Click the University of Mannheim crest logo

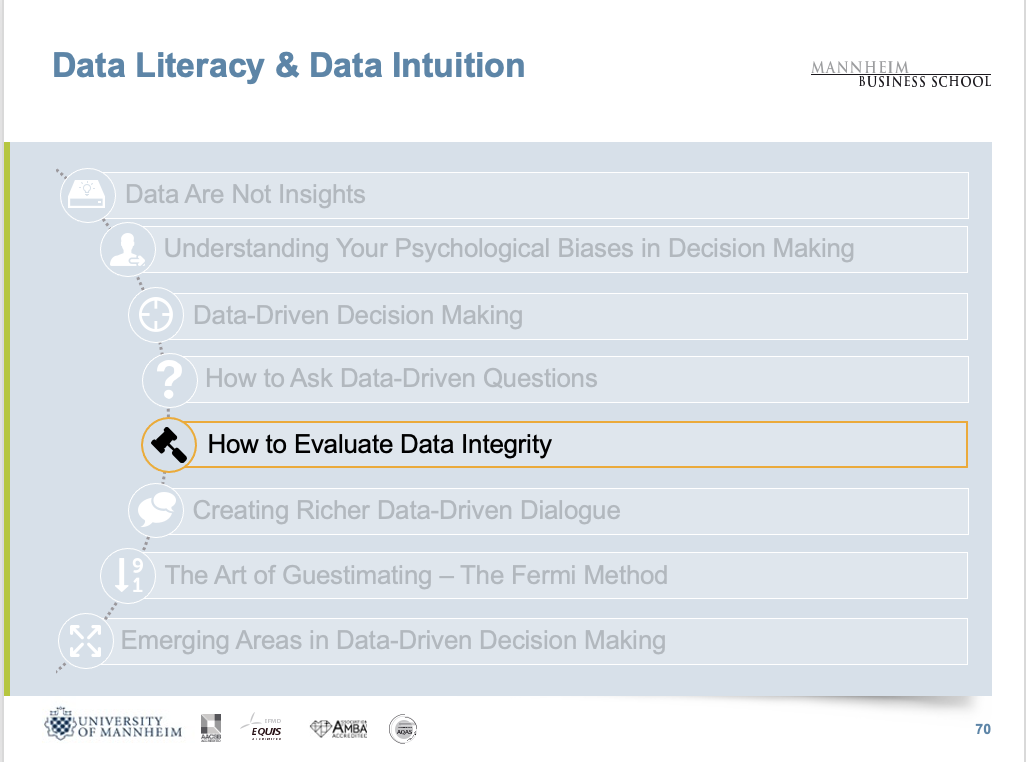(113, 727)
